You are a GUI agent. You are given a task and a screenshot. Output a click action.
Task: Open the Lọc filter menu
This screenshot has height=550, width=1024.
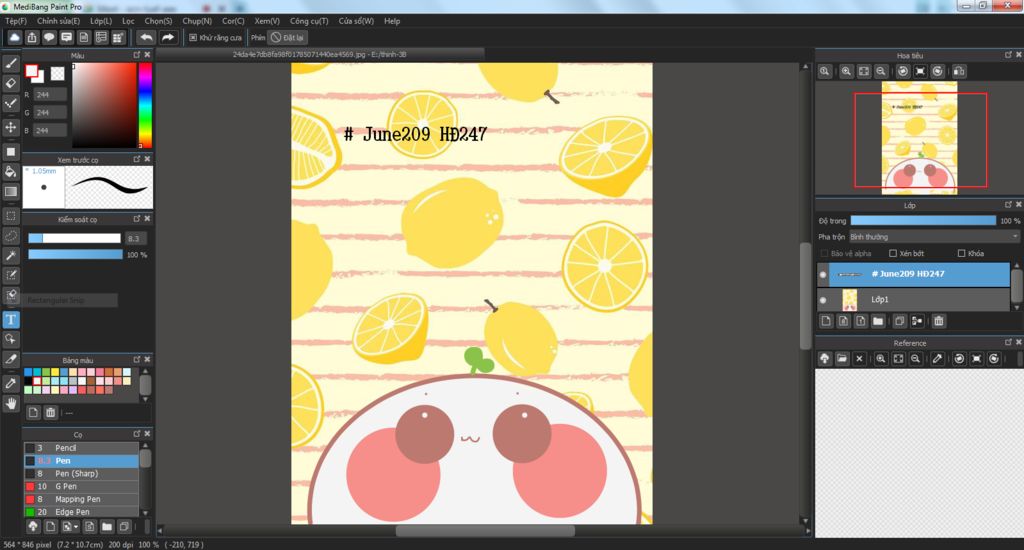click(x=128, y=21)
